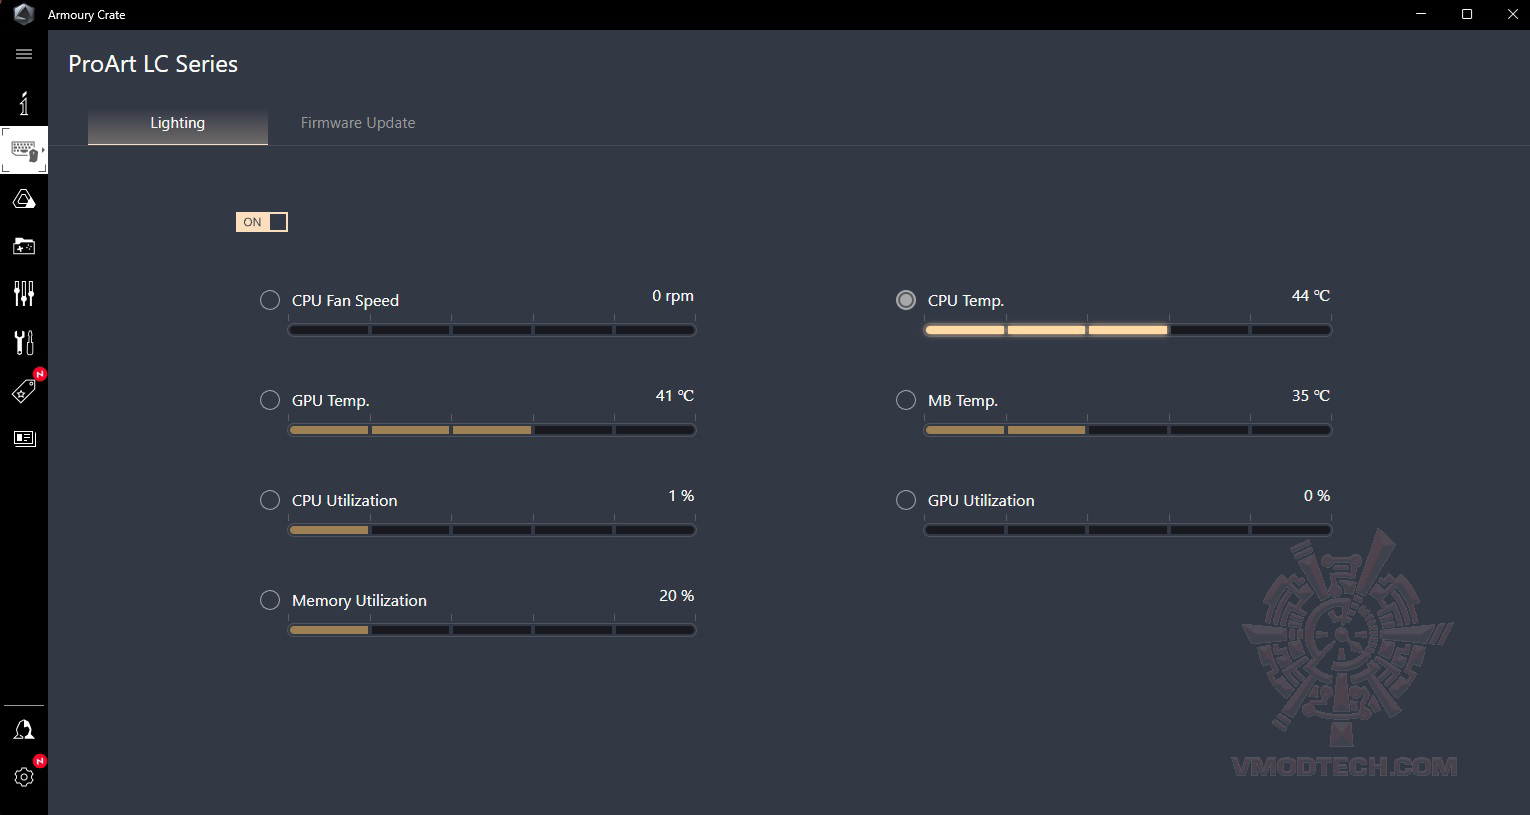Switch to the Lighting tab
Viewport: 1530px width, 815px height.
[178, 123]
